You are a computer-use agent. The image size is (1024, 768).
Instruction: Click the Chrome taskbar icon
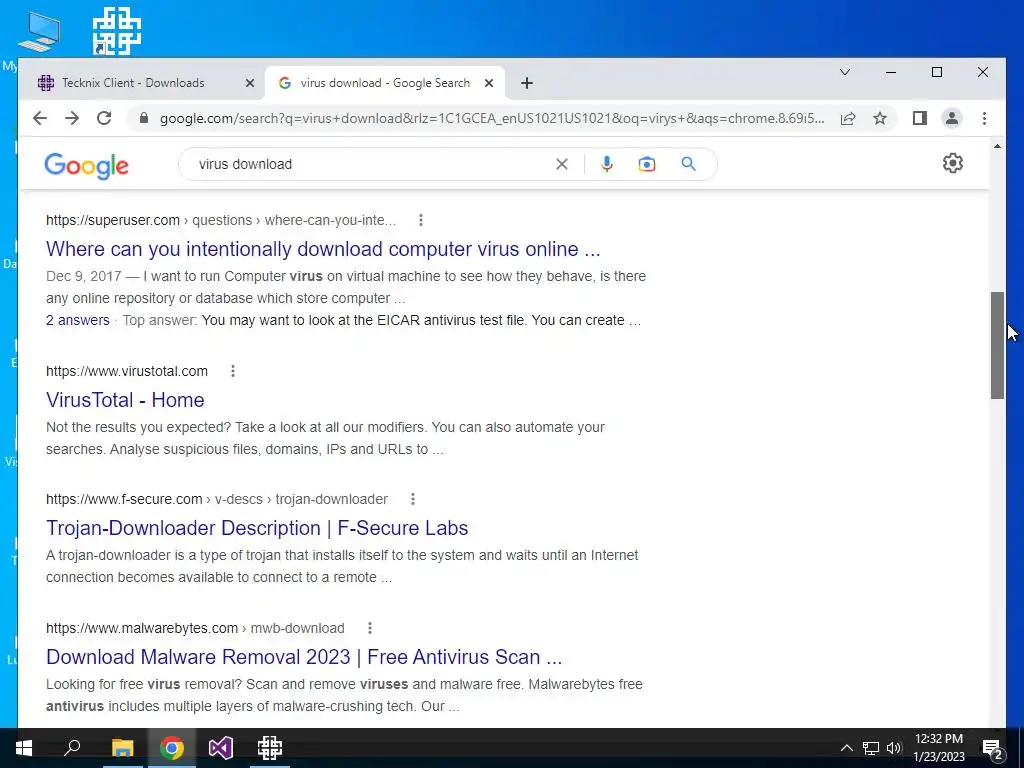(171, 748)
